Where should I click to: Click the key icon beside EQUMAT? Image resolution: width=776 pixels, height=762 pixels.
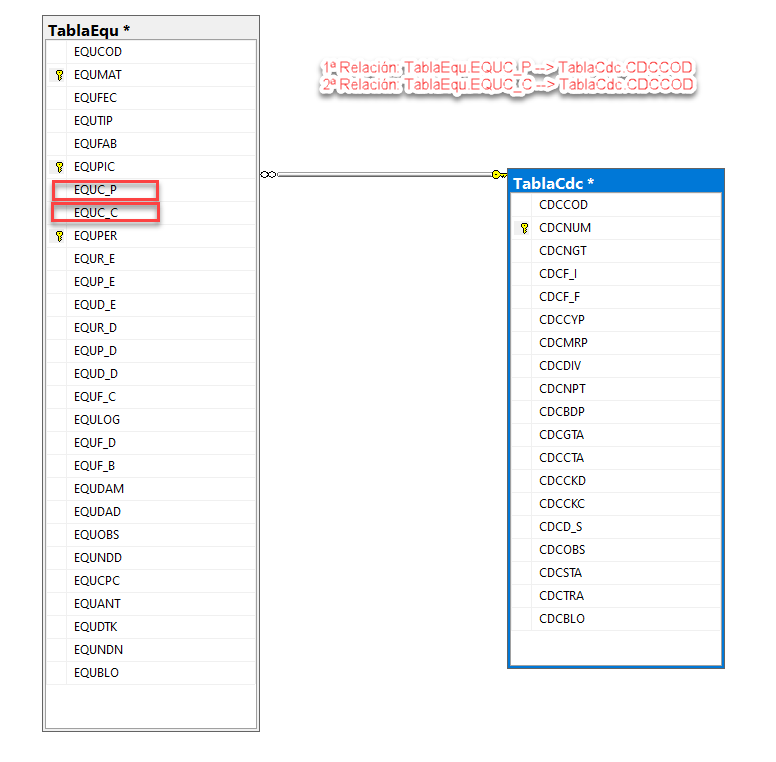[59, 75]
